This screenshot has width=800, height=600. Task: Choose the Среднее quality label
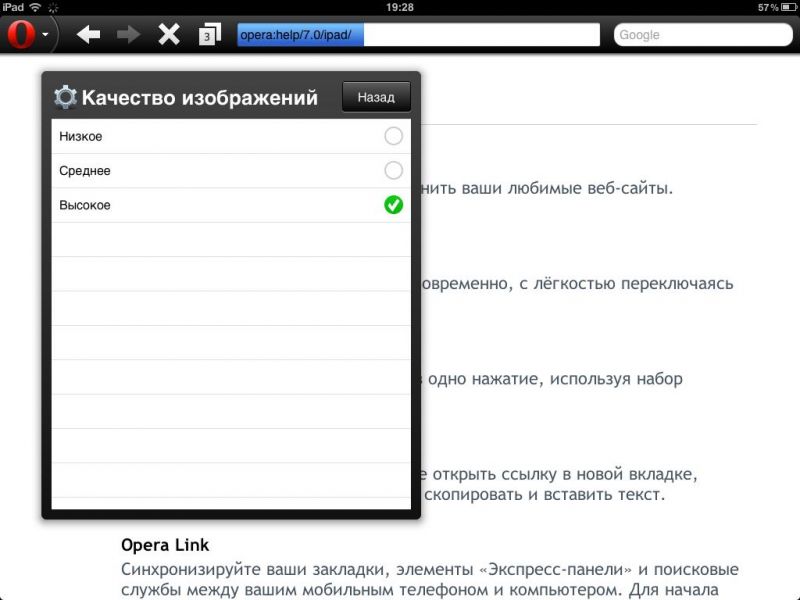(x=85, y=171)
